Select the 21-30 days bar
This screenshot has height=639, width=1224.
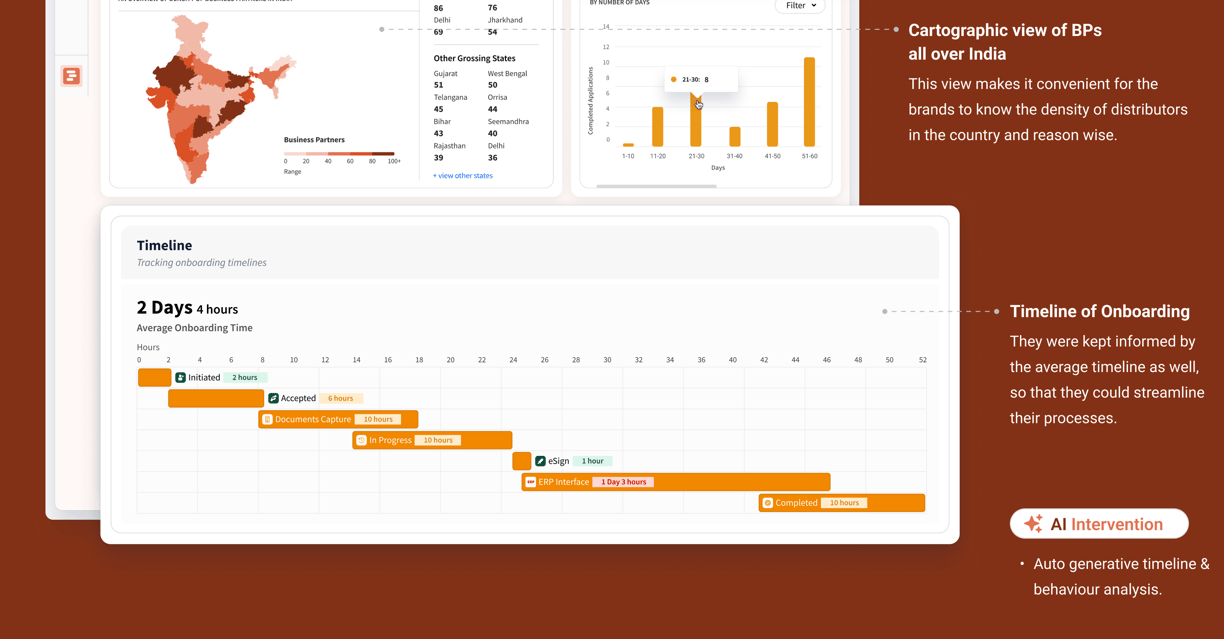pos(696,120)
